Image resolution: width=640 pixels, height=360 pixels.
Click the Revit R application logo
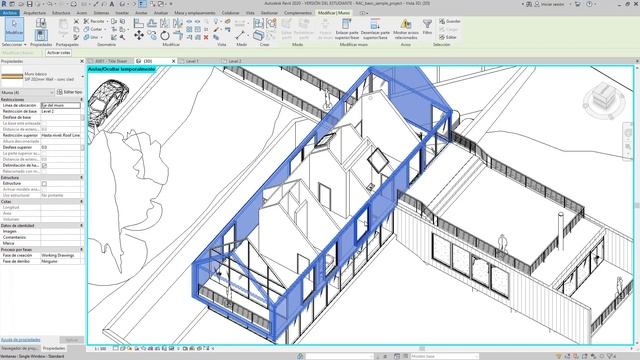point(4,4)
